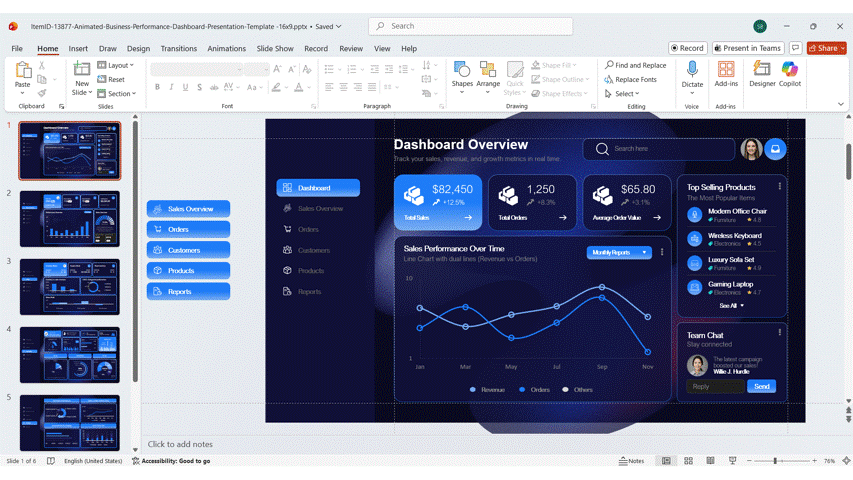Select the Reports blue button off-slide
The image size is (853, 480).
pos(188,292)
